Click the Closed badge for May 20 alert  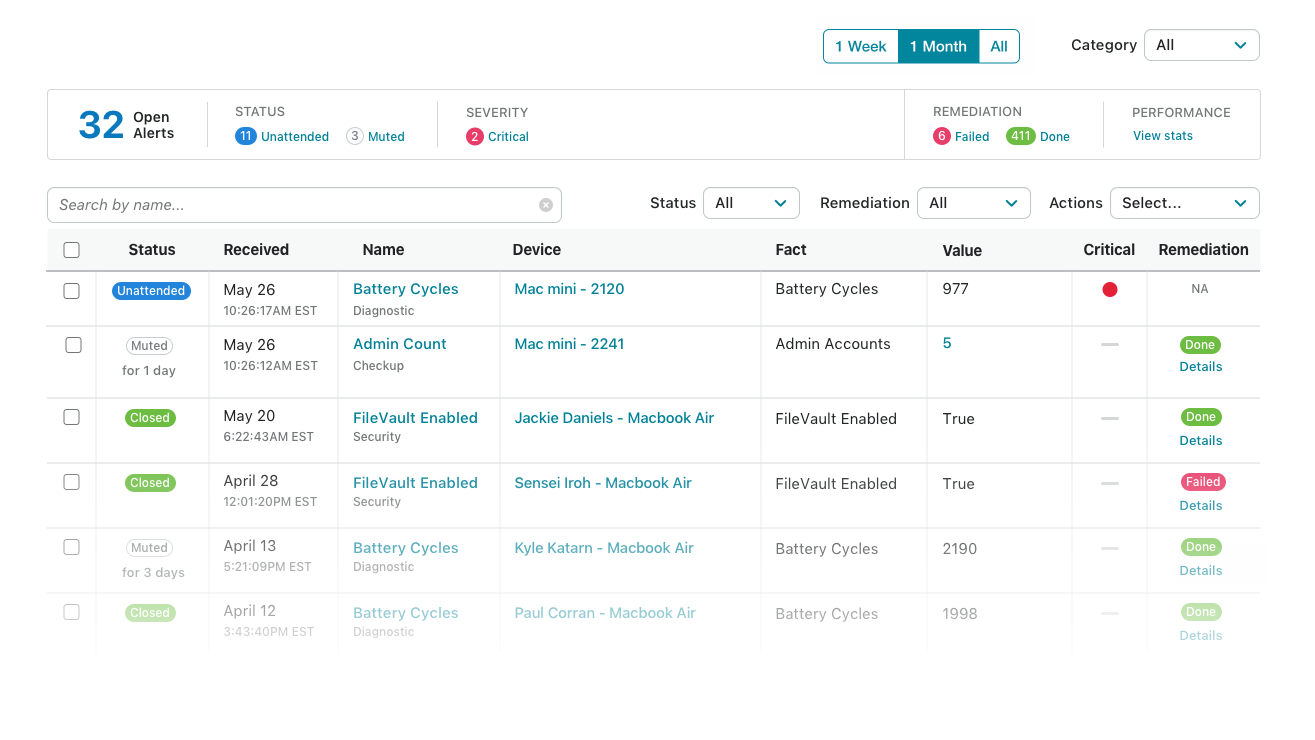150,418
